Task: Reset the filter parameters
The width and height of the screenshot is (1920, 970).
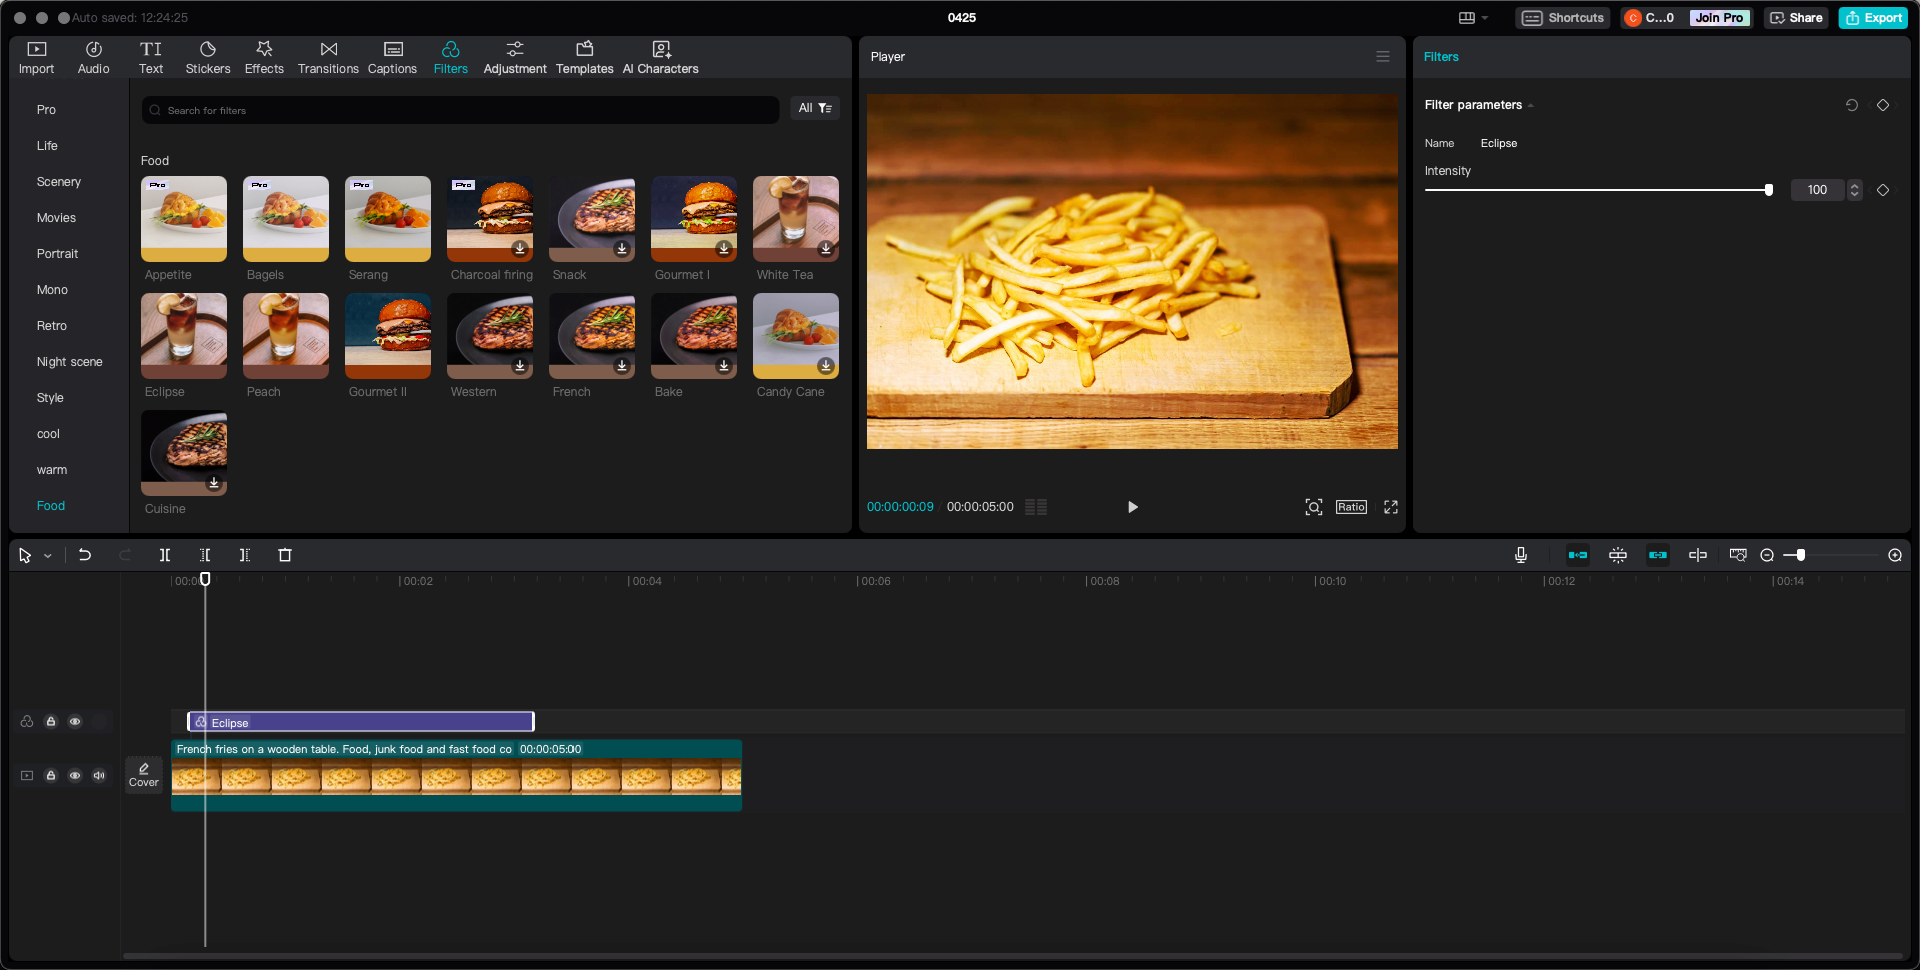Action: pos(1852,105)
